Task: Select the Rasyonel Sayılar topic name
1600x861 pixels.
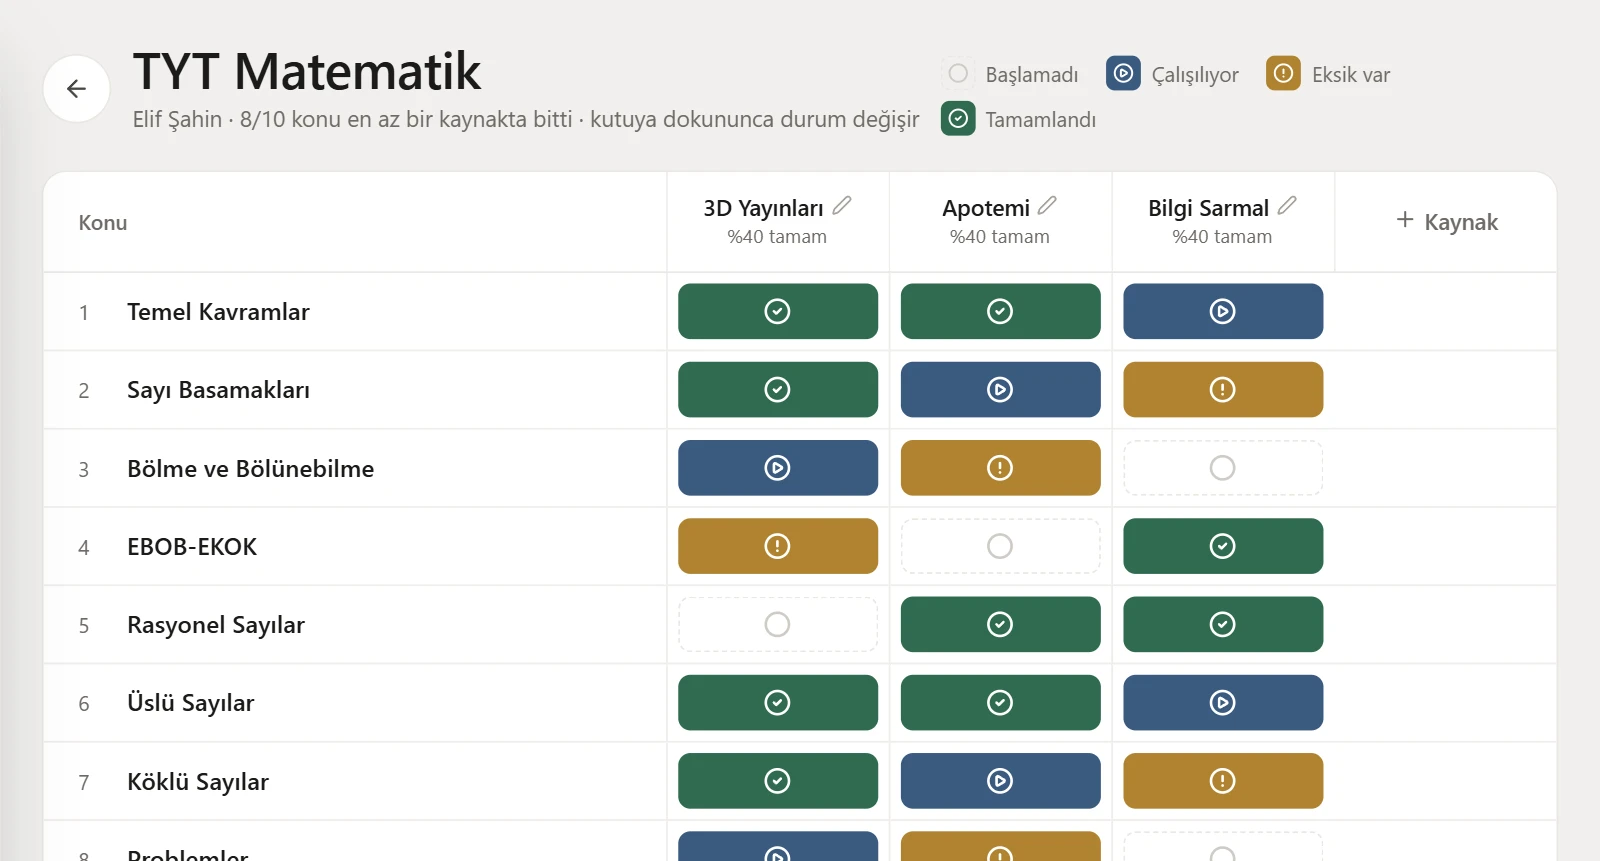Action: [216, 625]
